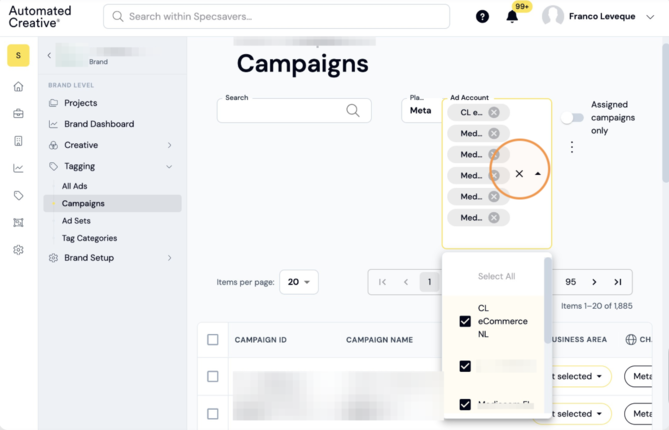
Task: Select Campaigns in sidebar
Action: point(113,203)
